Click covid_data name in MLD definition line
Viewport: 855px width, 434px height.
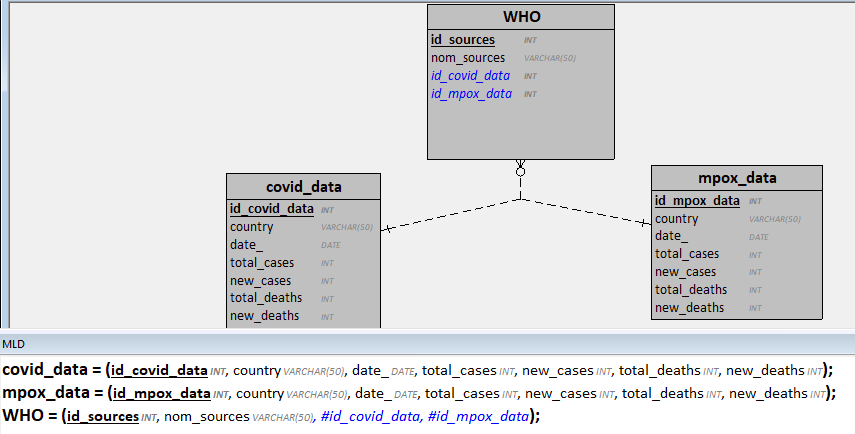(x=45, y=370)
